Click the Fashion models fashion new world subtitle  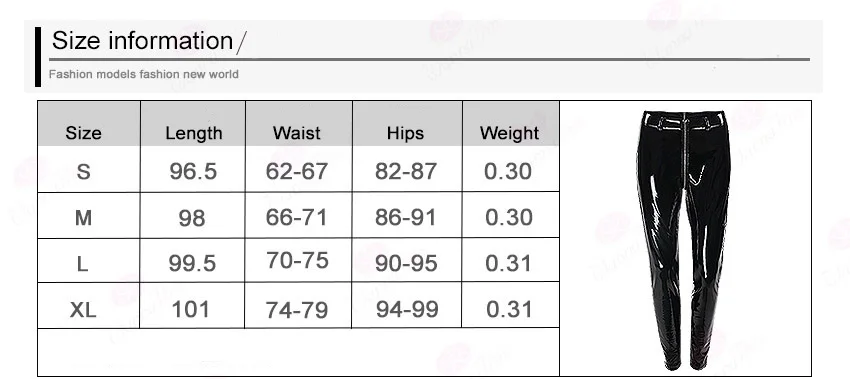click(144, 74)
